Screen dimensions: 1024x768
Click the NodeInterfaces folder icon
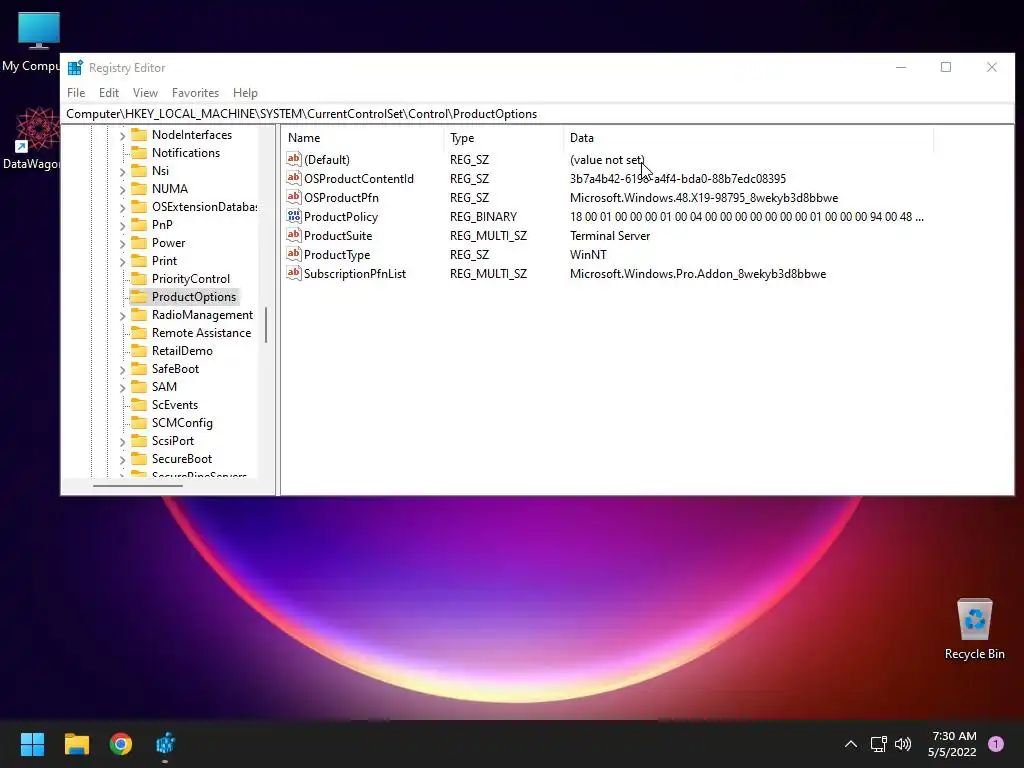(x=138, y=135)
